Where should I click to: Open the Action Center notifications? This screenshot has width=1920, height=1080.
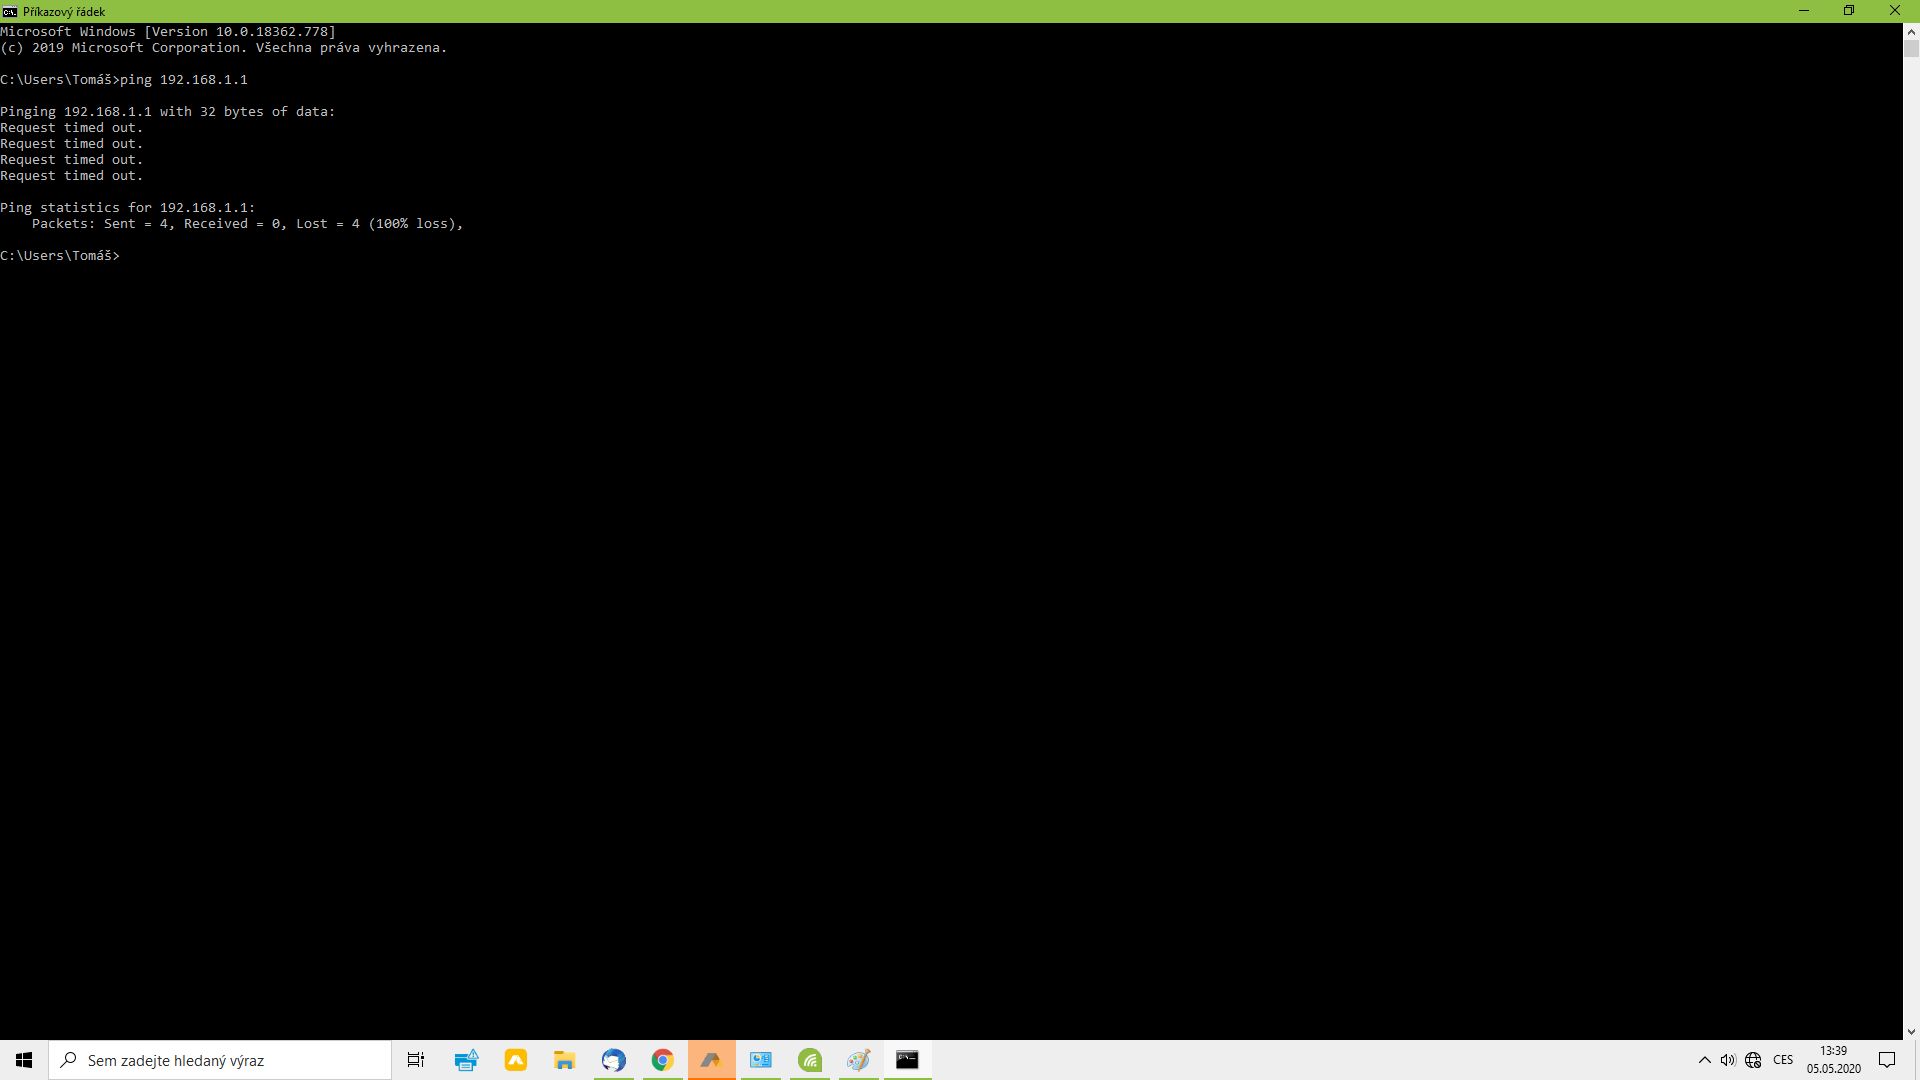(x=1887, y=1060)
